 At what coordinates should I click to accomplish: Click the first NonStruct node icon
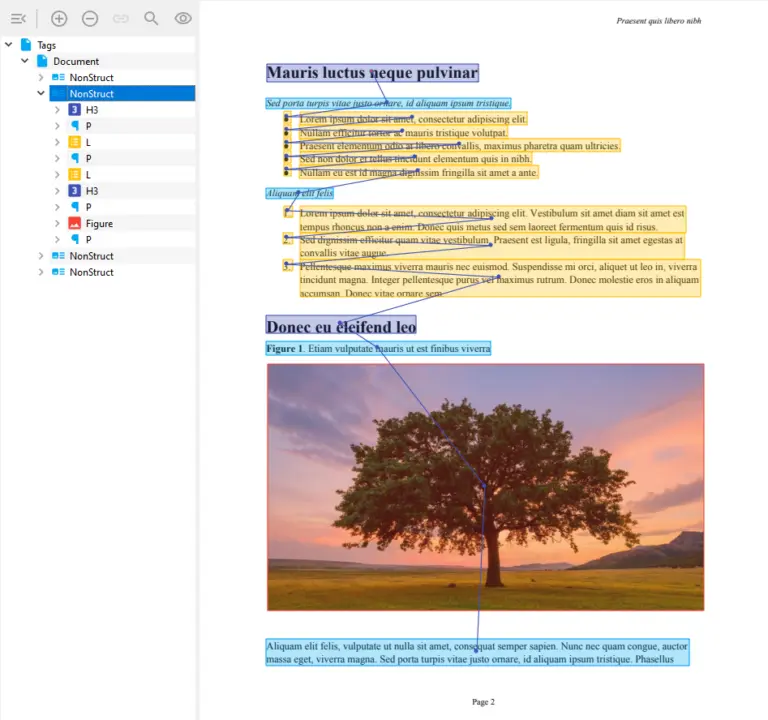[58, 77]
